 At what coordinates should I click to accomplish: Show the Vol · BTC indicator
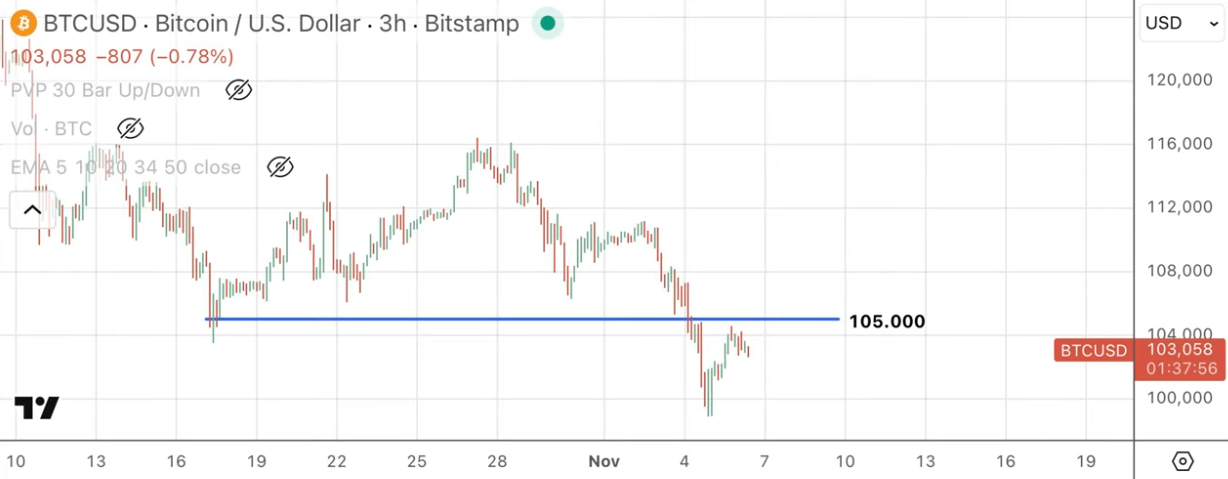pyautogui.click(x=130, y=128)
